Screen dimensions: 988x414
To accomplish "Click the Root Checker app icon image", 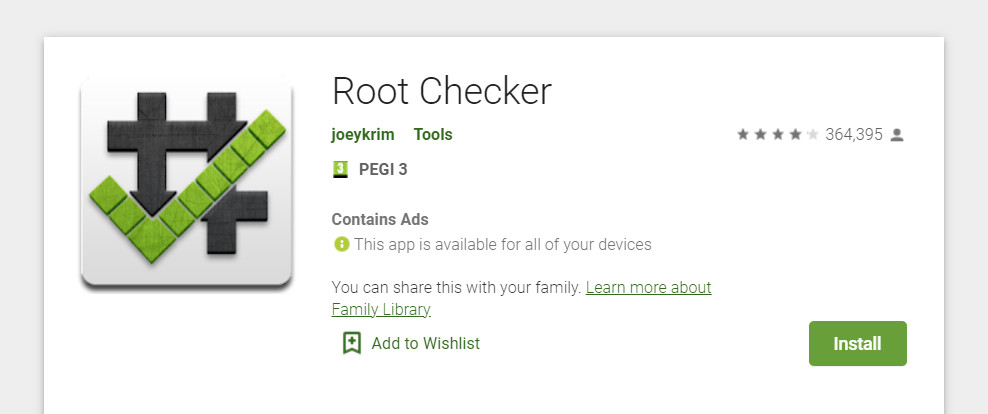I will click(x=187, y=183).
